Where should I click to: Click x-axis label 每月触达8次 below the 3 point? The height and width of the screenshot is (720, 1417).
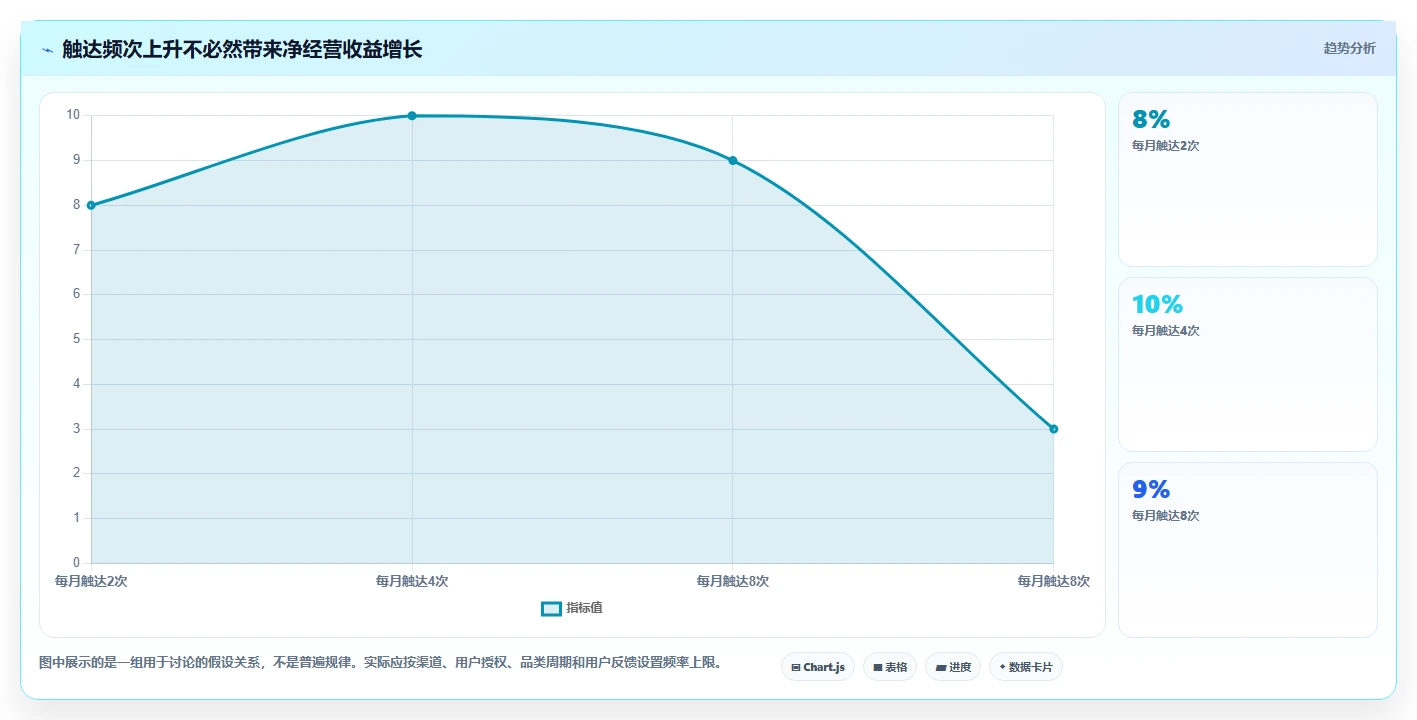pos(1054,581)
